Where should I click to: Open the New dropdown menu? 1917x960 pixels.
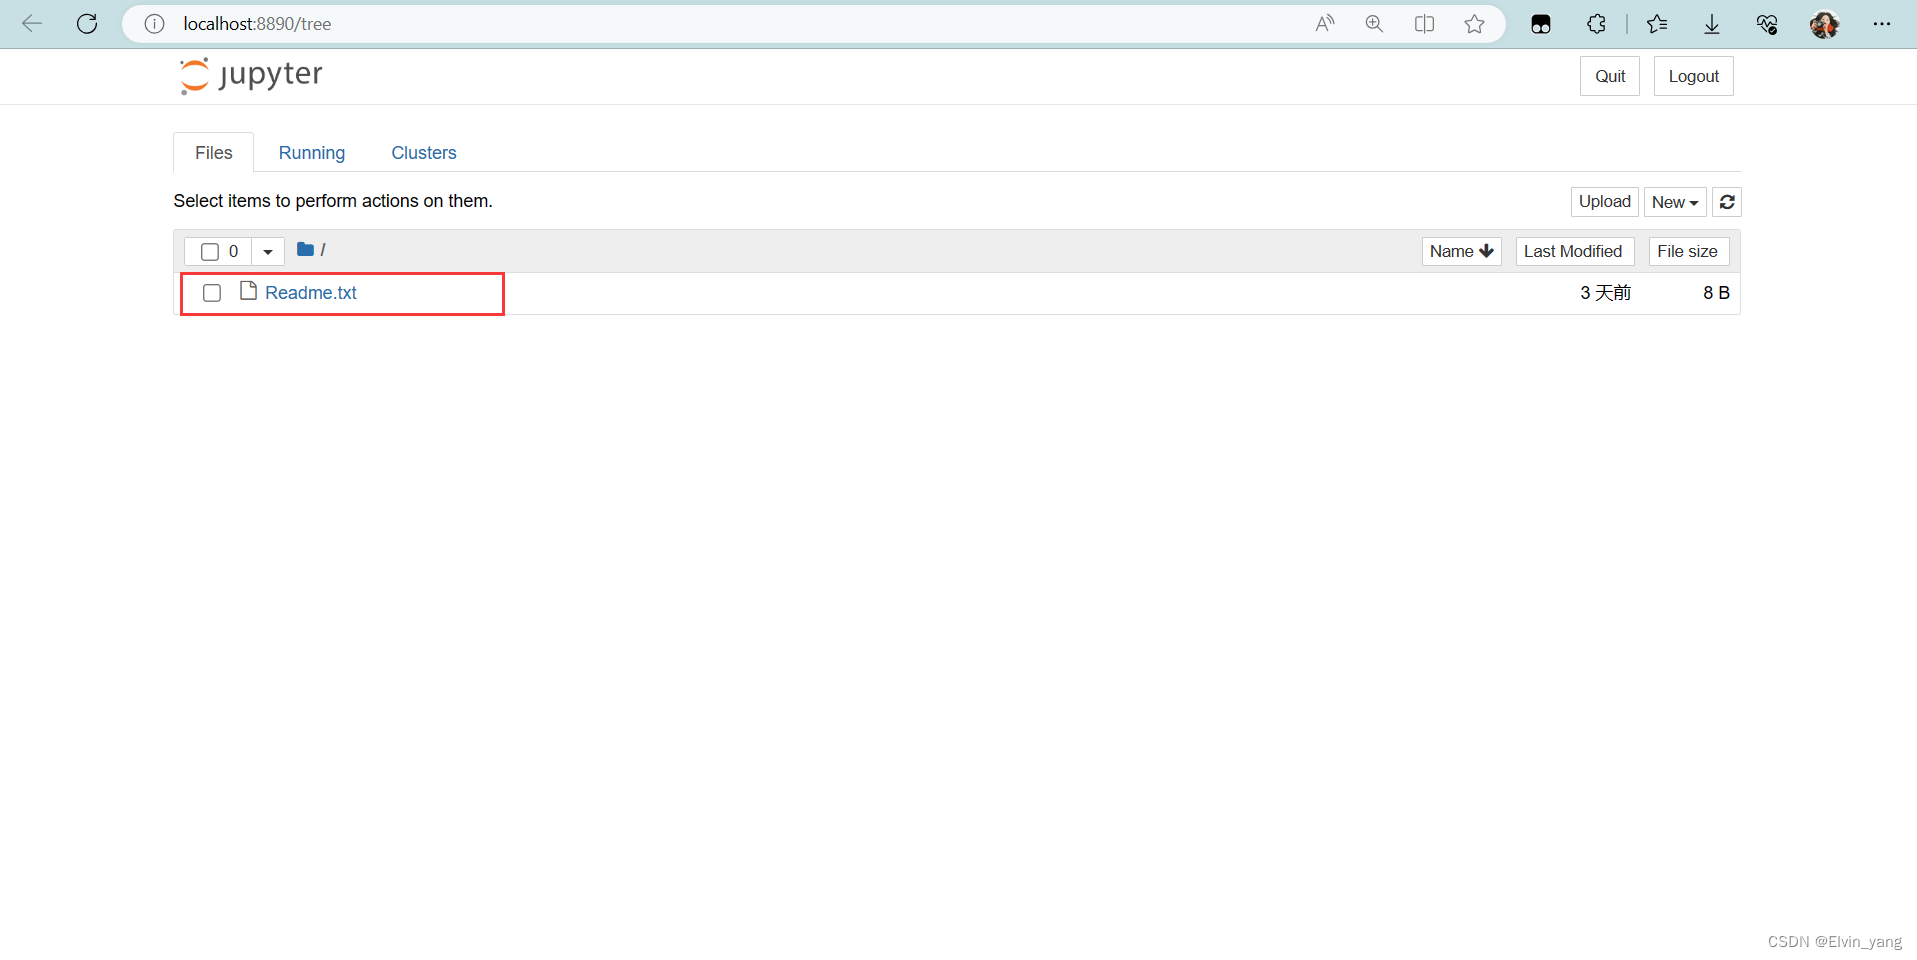(x=1675, y=202)
